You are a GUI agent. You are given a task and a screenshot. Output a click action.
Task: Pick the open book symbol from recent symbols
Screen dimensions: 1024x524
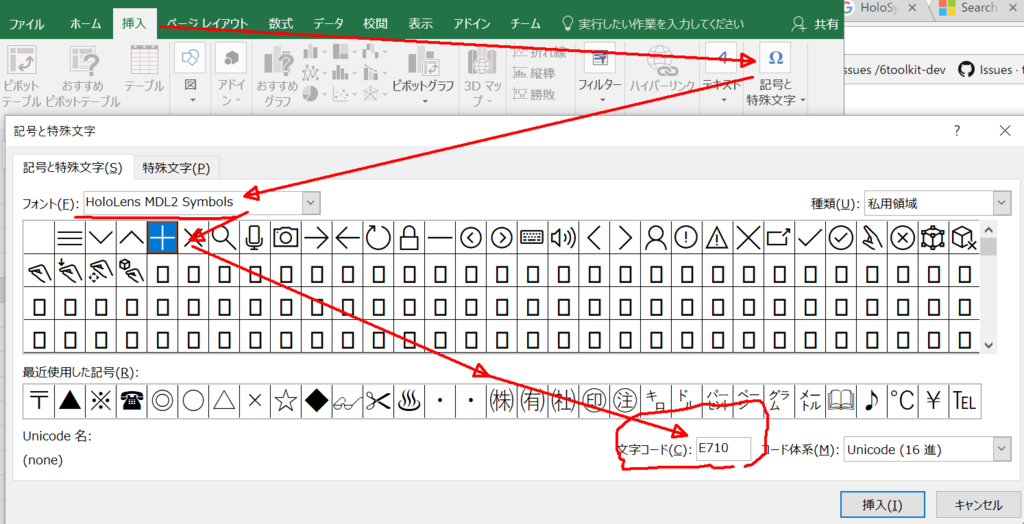click(x=840, y=401)
